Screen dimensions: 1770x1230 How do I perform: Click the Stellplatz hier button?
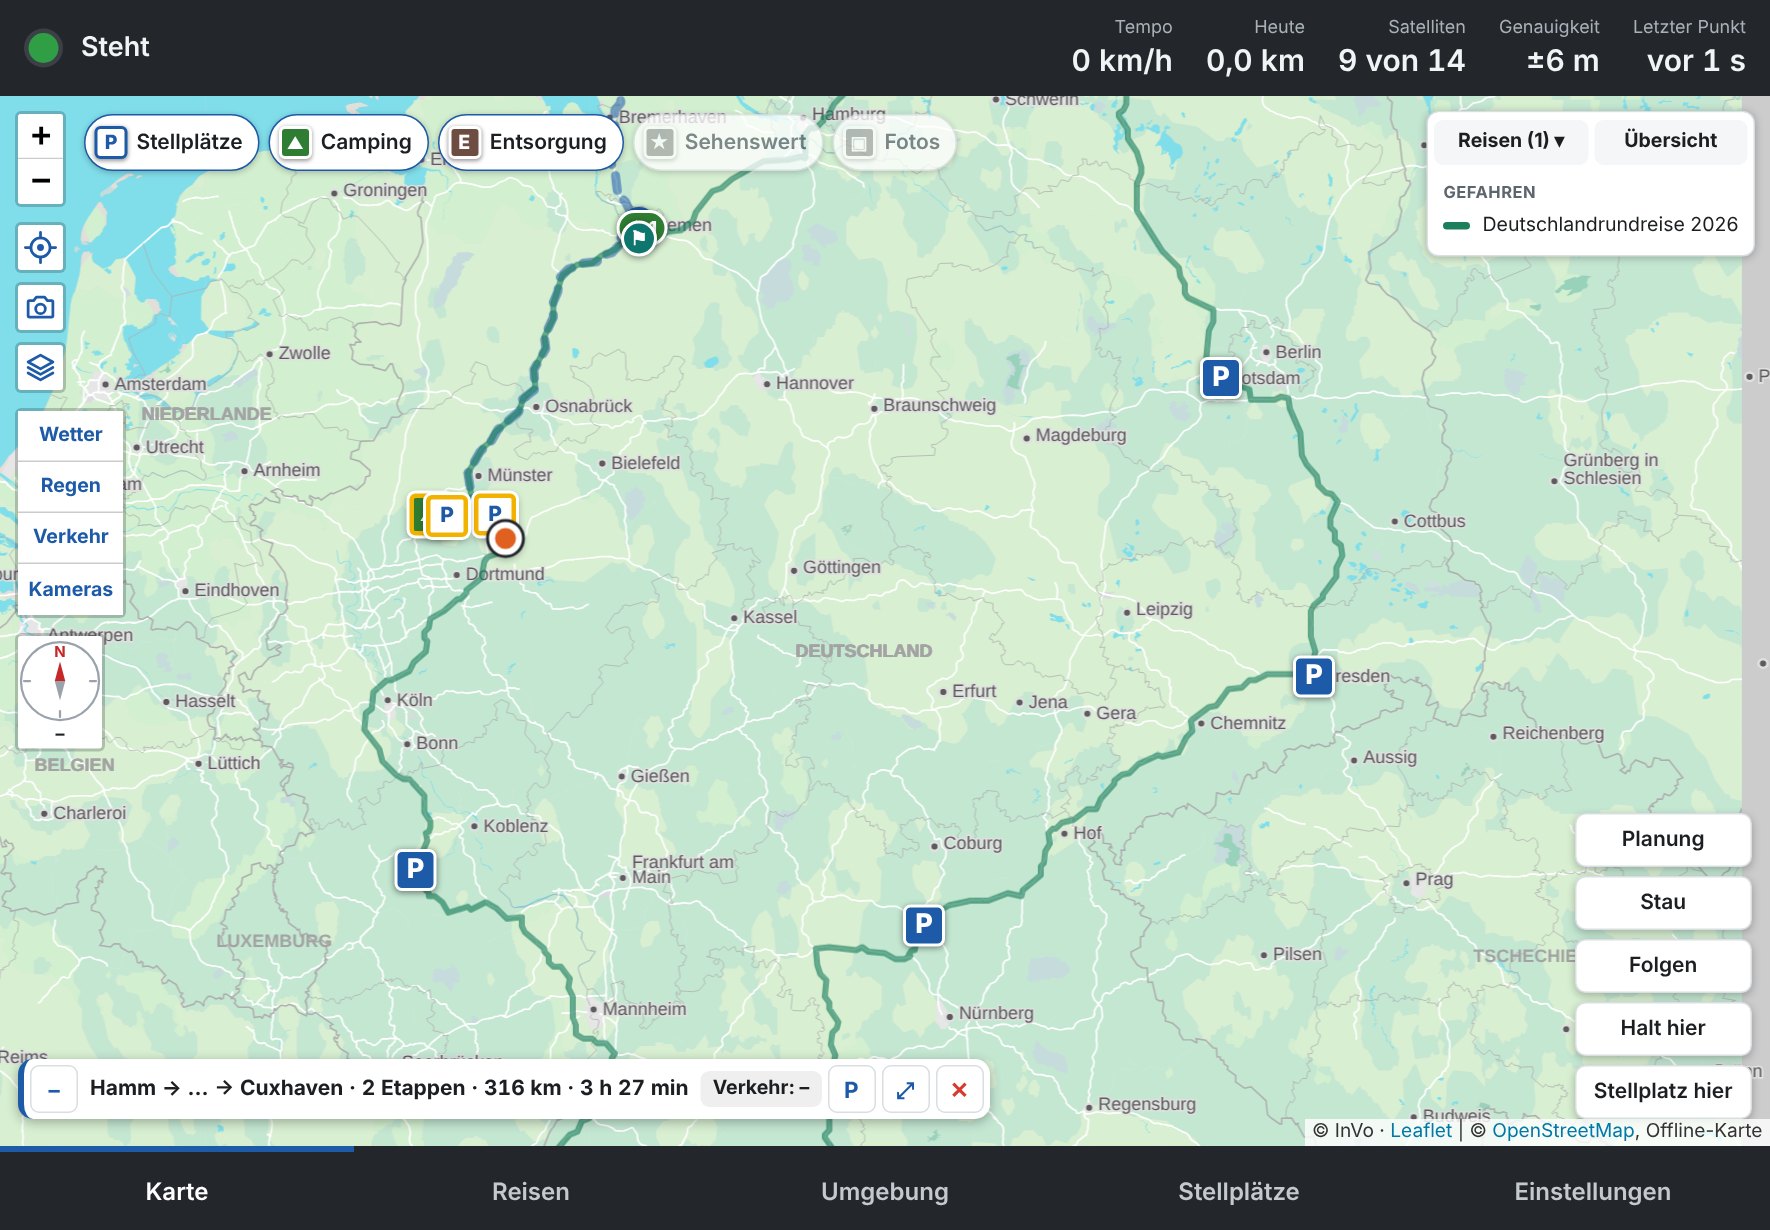click(1663, 1092)
